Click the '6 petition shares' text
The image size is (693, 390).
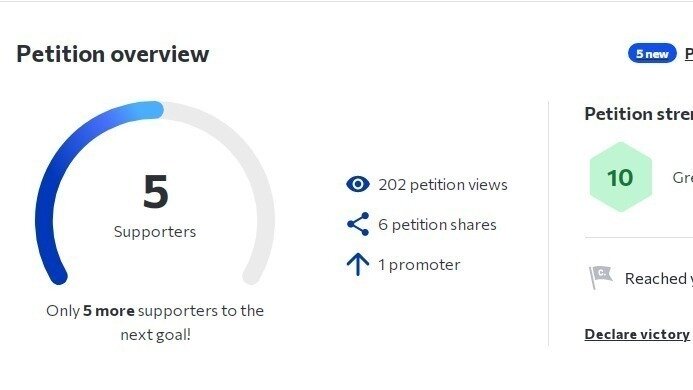pyautogui.click(x=437, y=225)
